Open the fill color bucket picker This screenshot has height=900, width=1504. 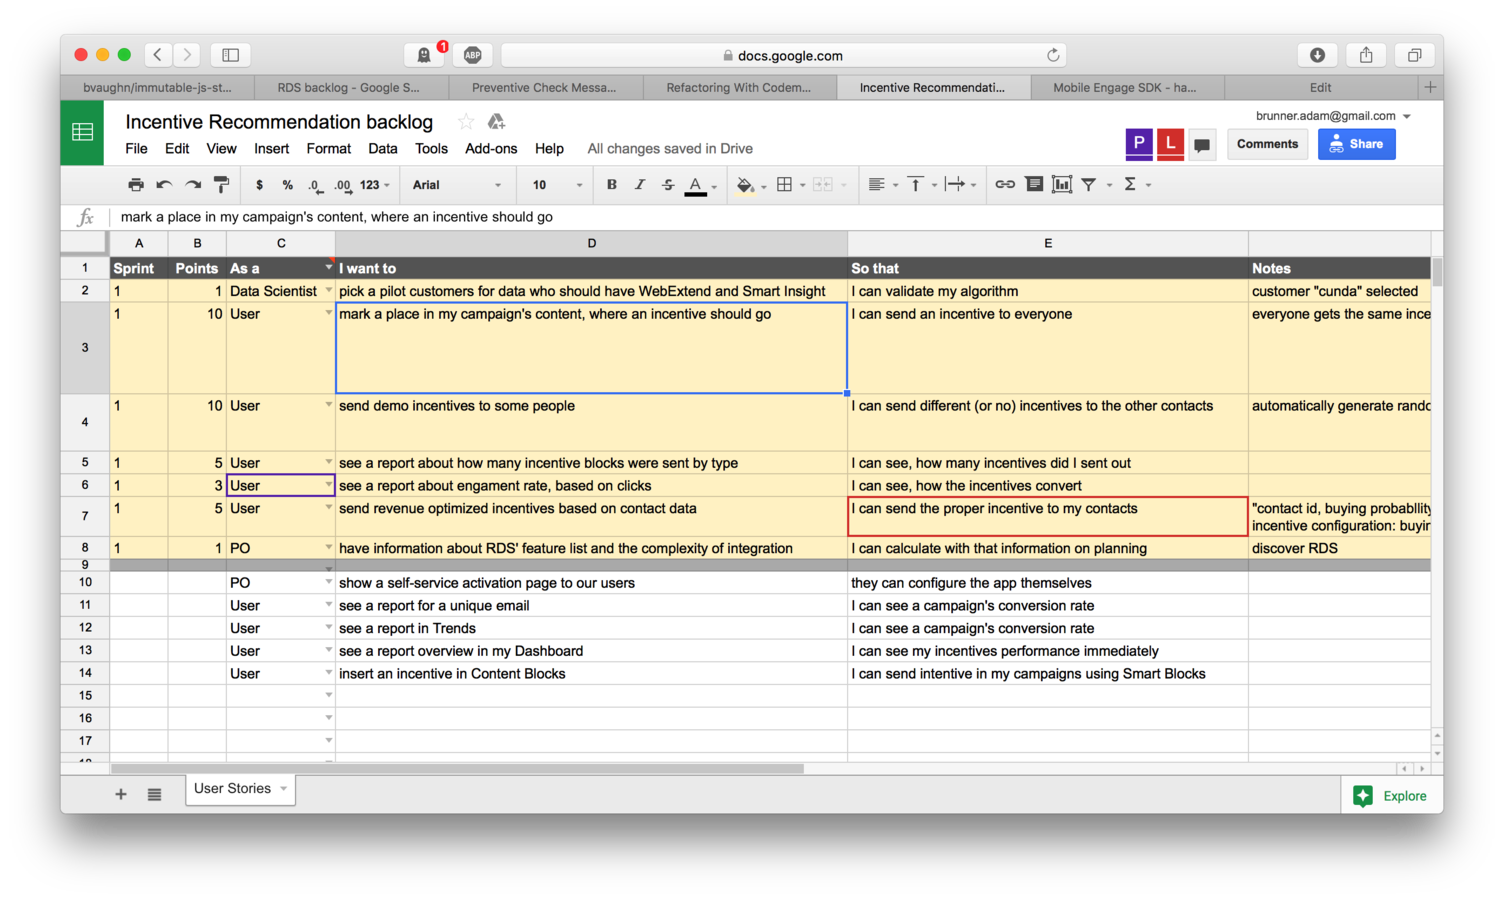pos(749,185)
